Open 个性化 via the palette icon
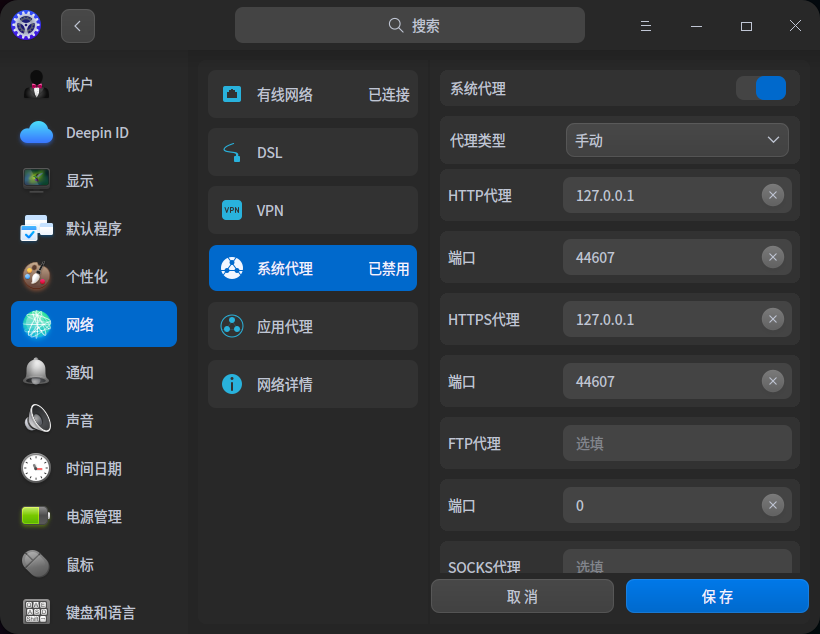 pos(37,276)
